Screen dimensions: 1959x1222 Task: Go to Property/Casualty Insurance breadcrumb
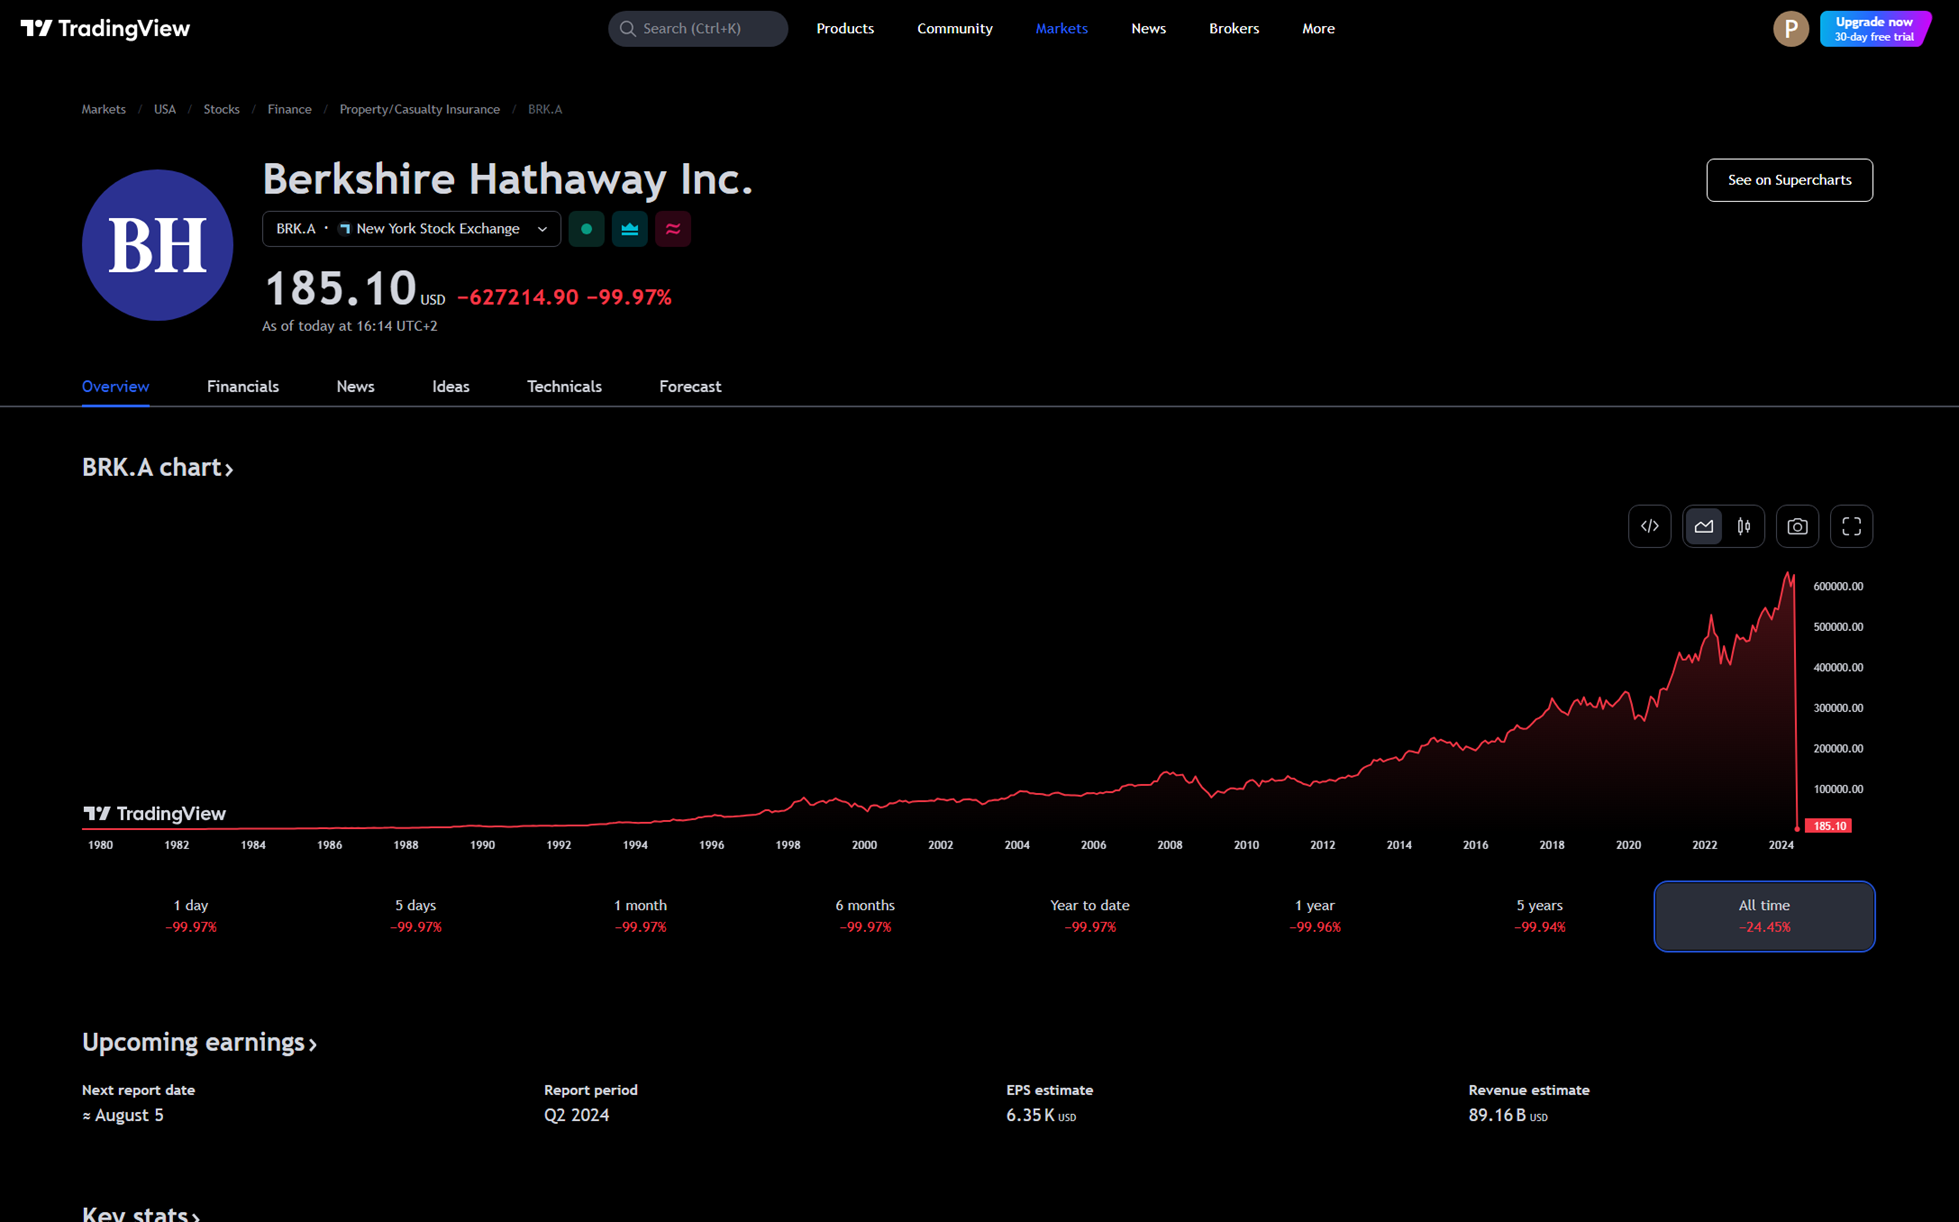[x=419, y=109]
